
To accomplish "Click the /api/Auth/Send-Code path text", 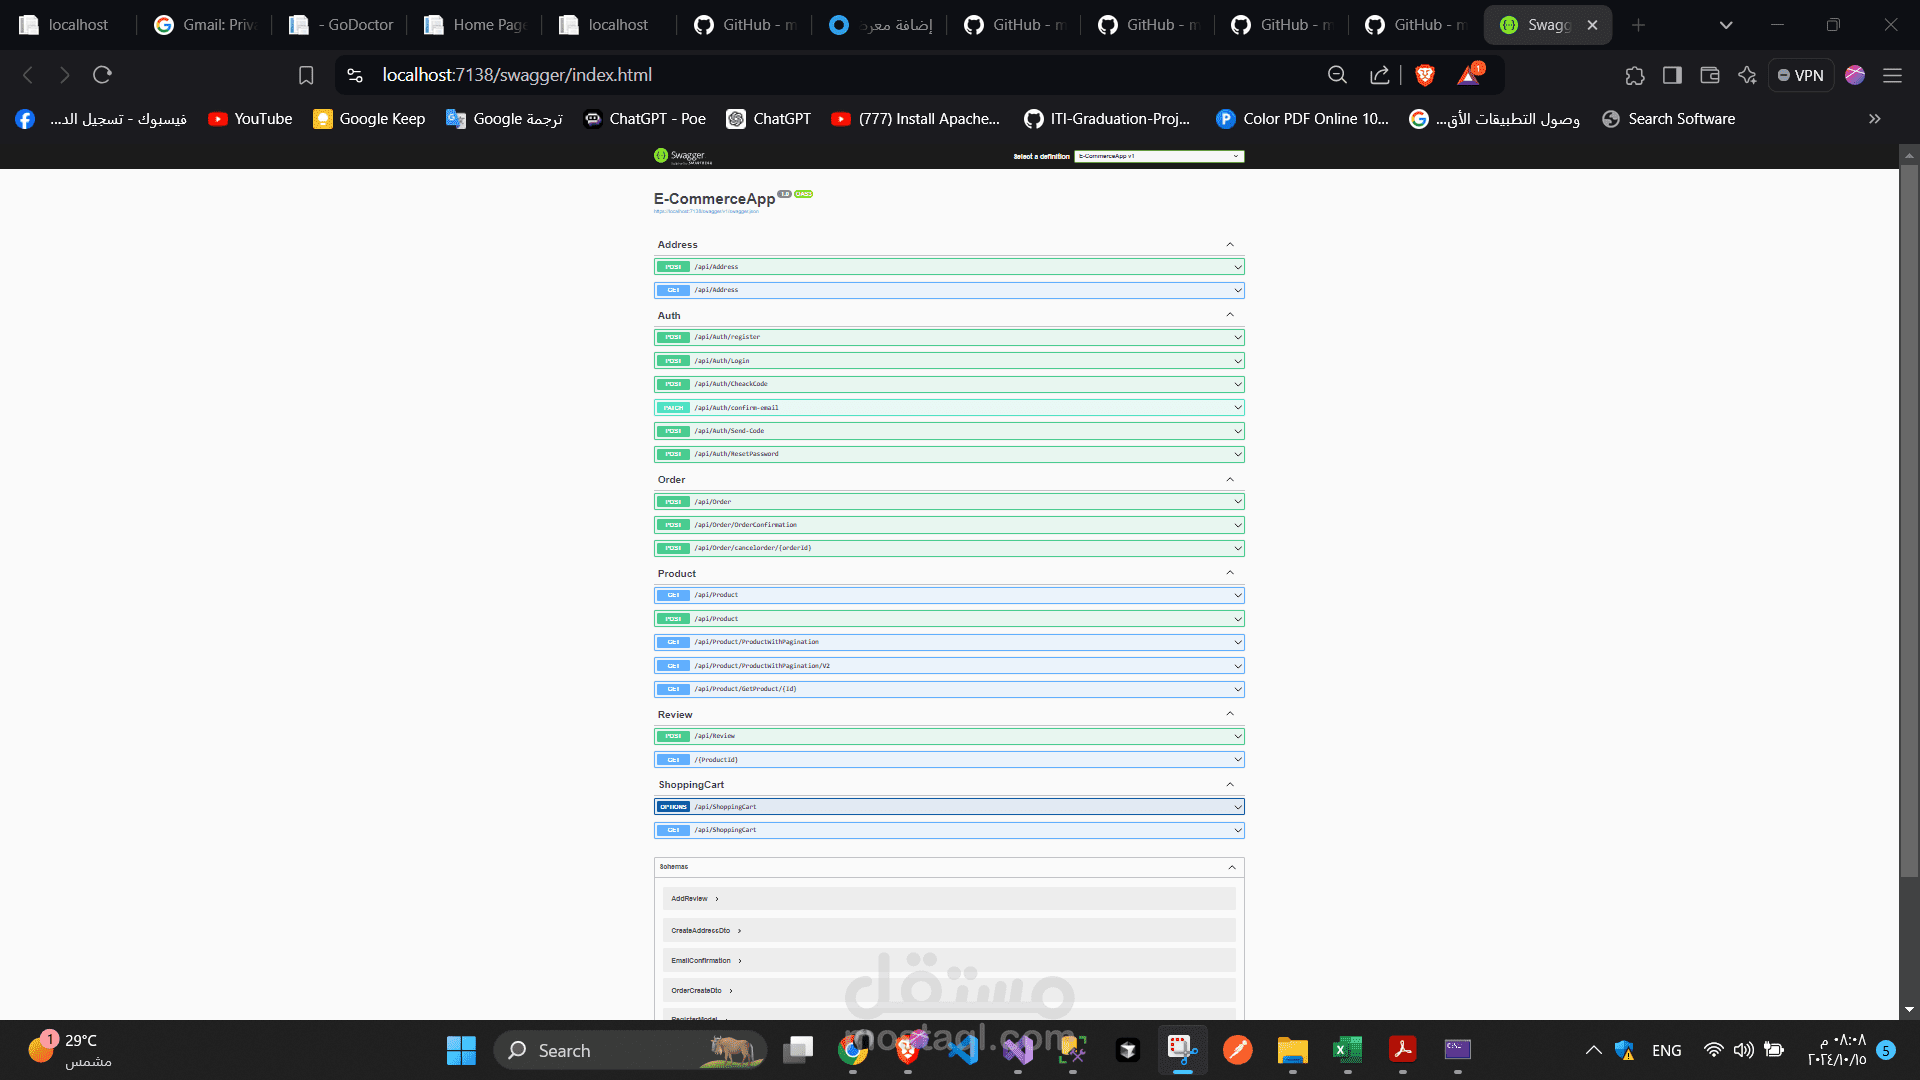I will coord(729,431).
